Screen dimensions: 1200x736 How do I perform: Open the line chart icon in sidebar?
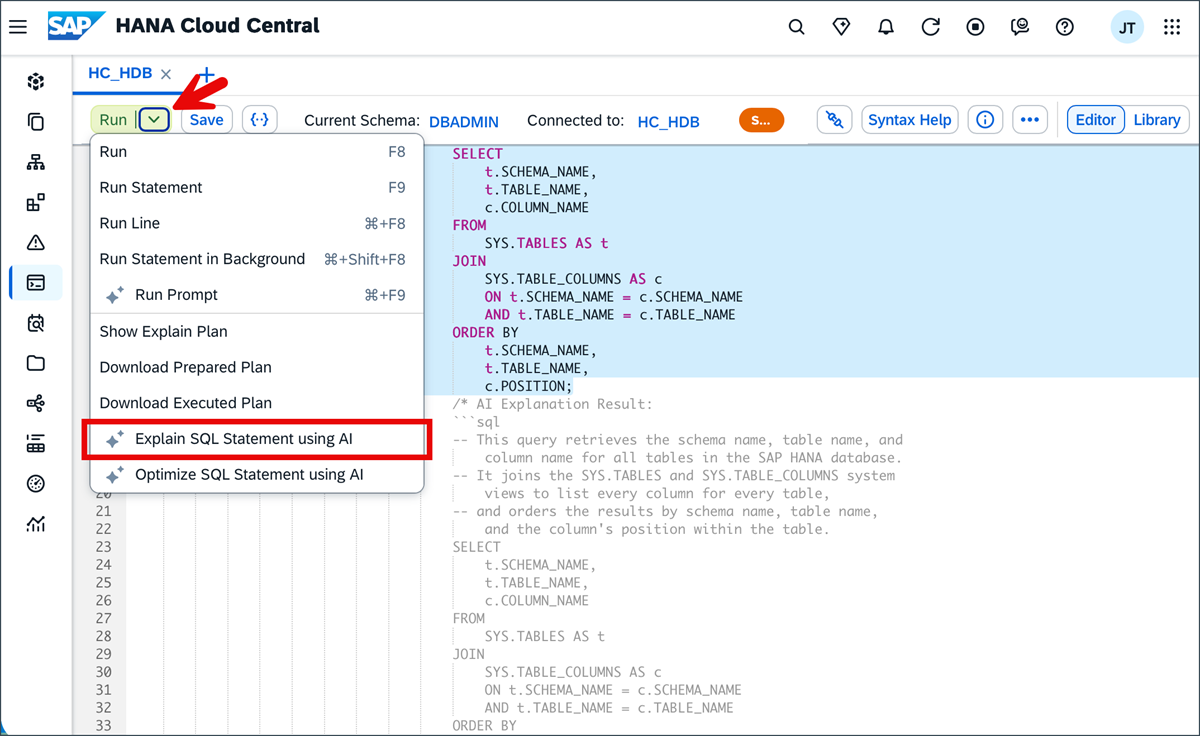tap(36, 524)
